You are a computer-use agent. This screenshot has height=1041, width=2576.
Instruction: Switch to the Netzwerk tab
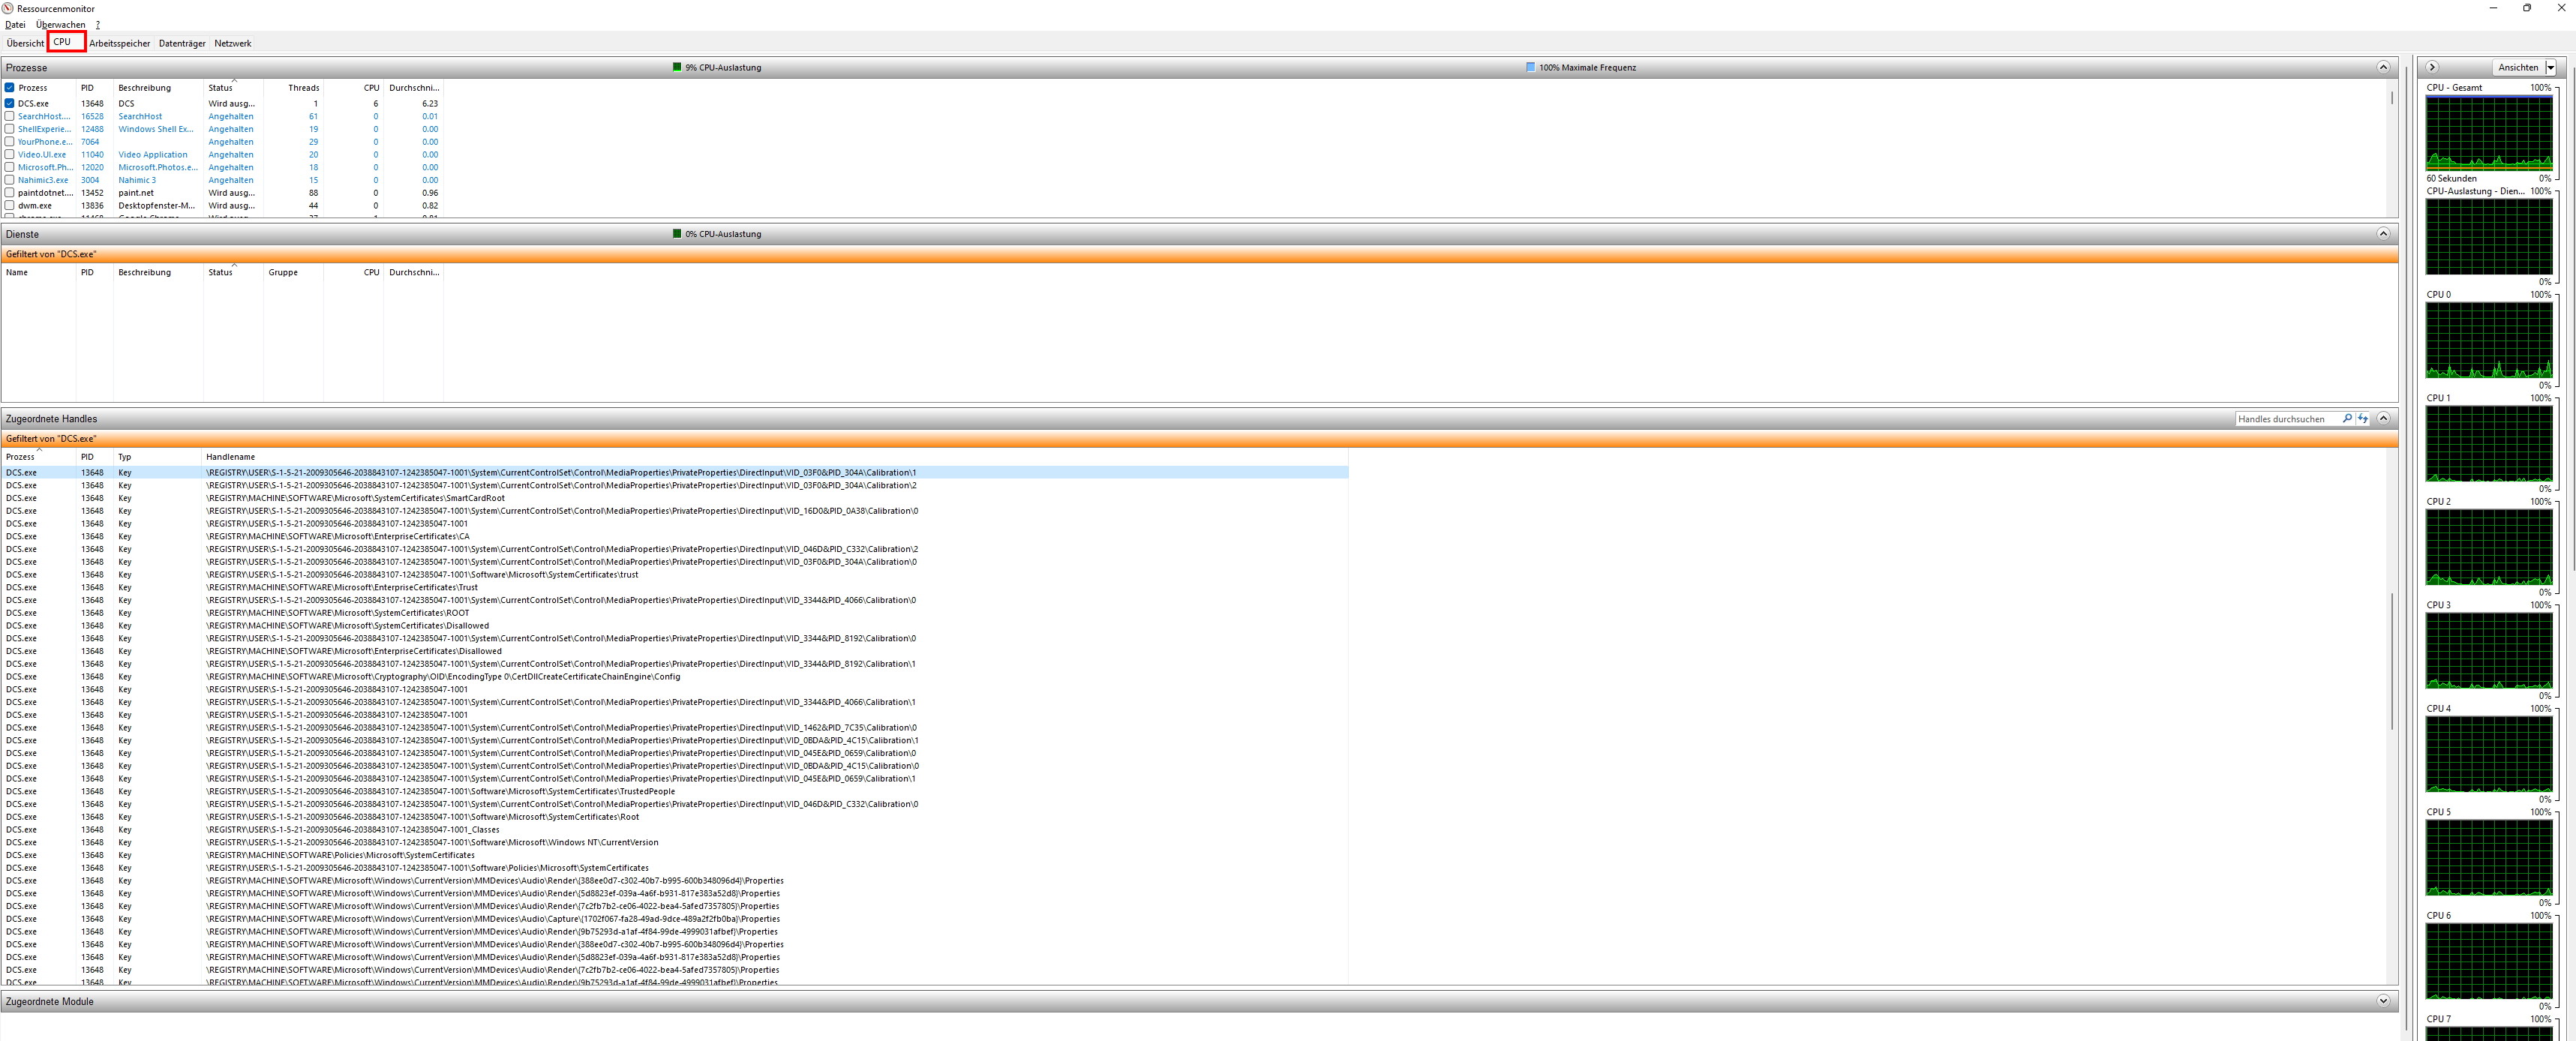[233, 44]
